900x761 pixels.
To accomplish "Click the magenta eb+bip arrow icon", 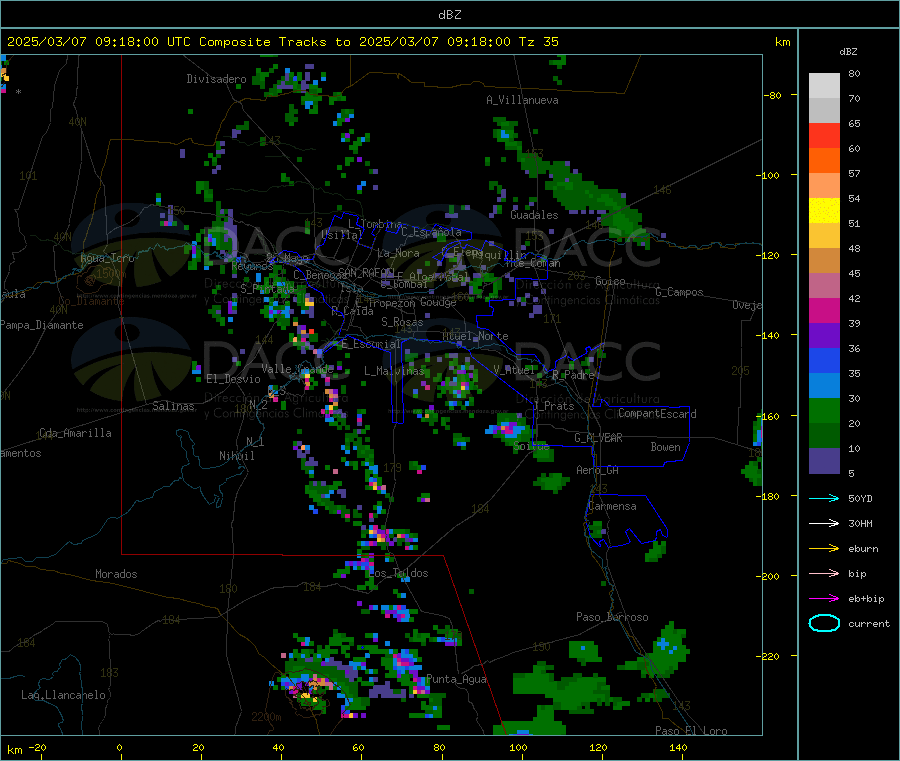I will pos(824,598).
